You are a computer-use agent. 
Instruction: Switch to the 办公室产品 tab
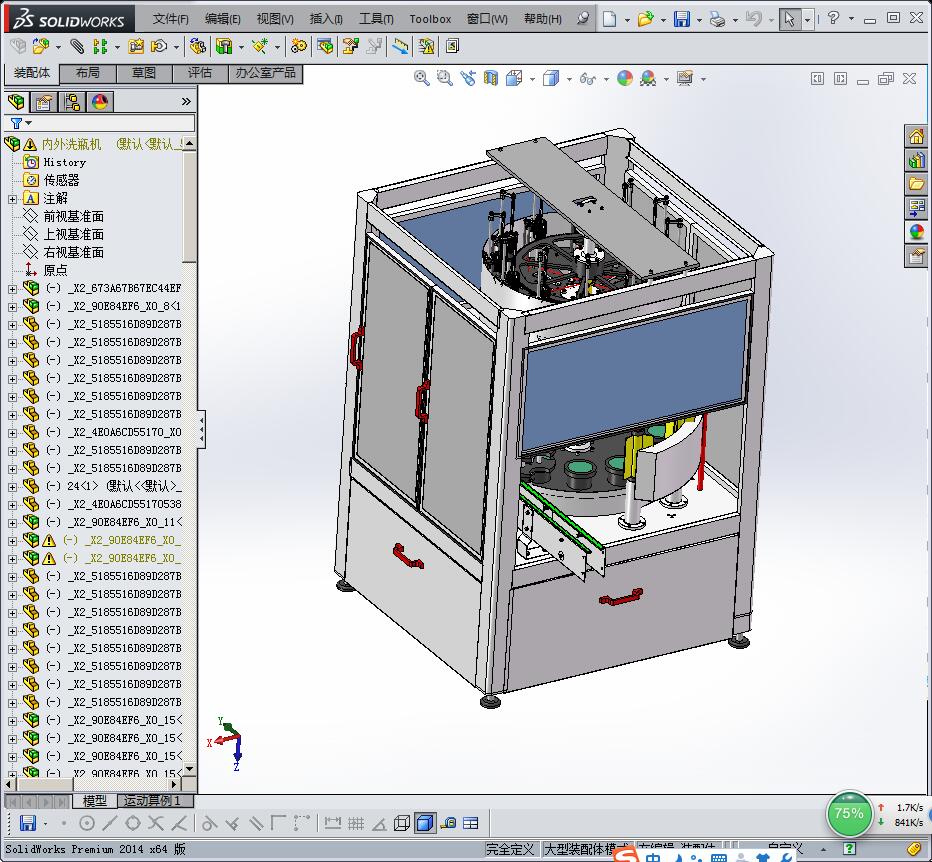click(x=265, y=73)
